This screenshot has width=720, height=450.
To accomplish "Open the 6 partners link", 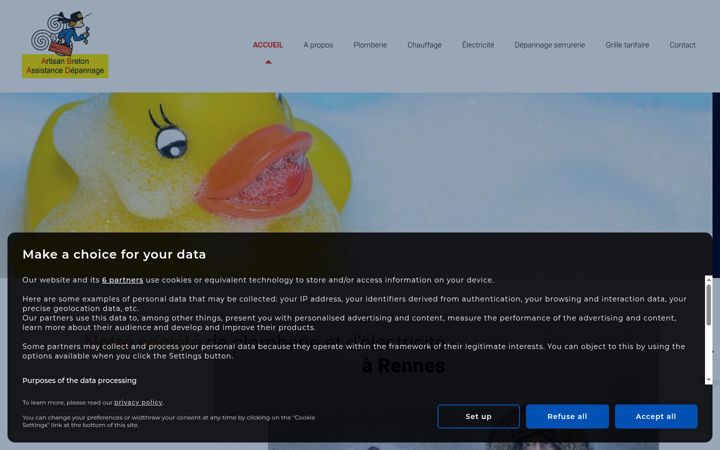I will click(x=123, y=280).
